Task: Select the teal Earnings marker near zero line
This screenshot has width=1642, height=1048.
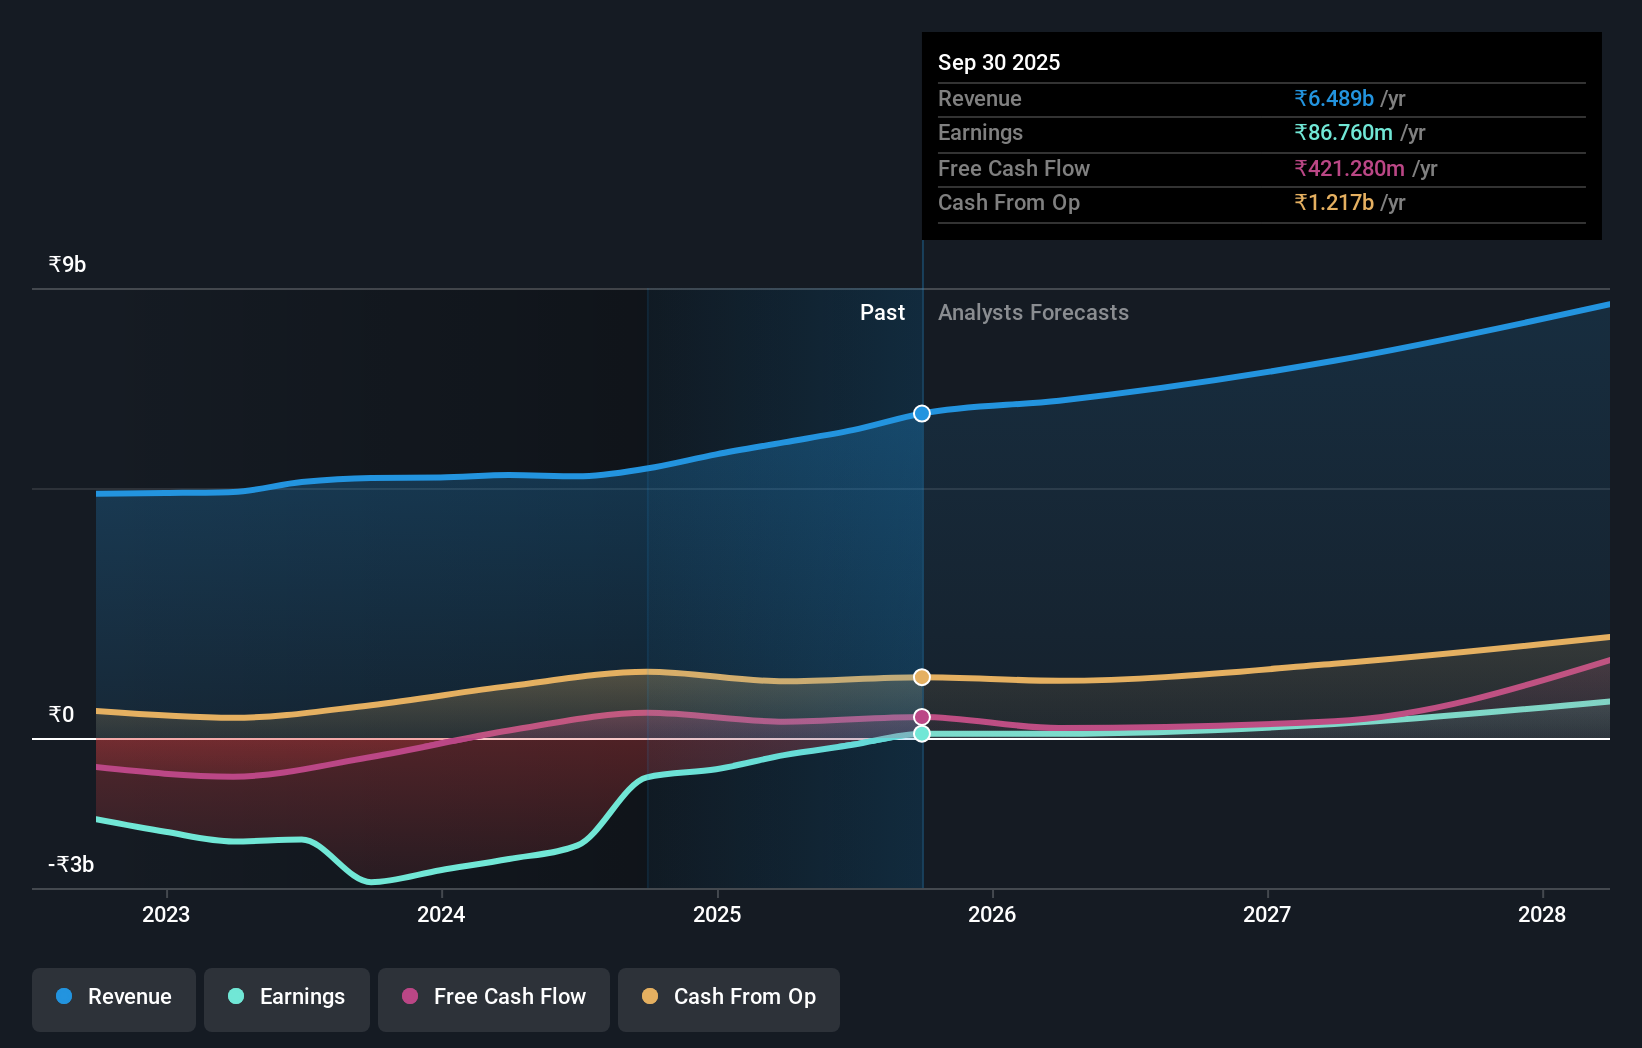Action: [921, 734]
